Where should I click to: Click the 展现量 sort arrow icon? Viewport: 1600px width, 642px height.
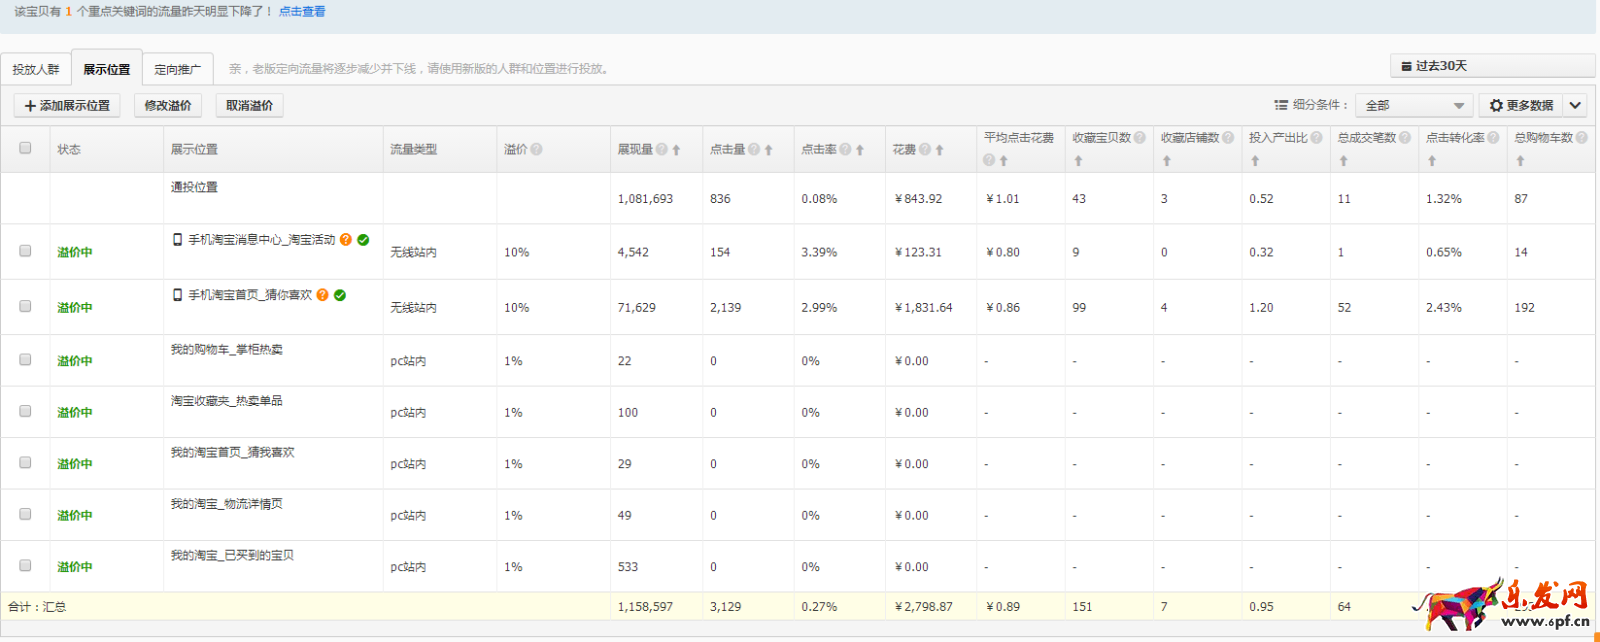coord(676,150)
